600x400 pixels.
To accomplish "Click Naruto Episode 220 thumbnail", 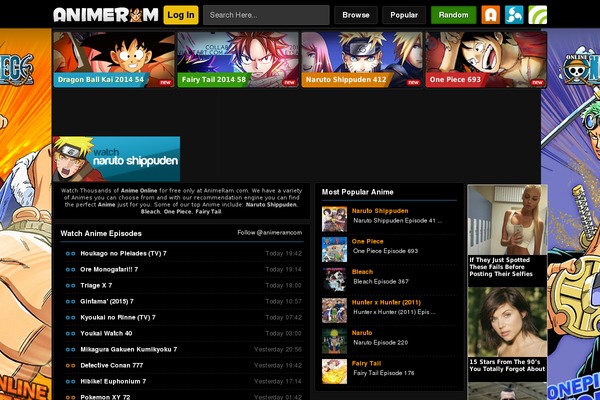I will click(x=334, y=341).
